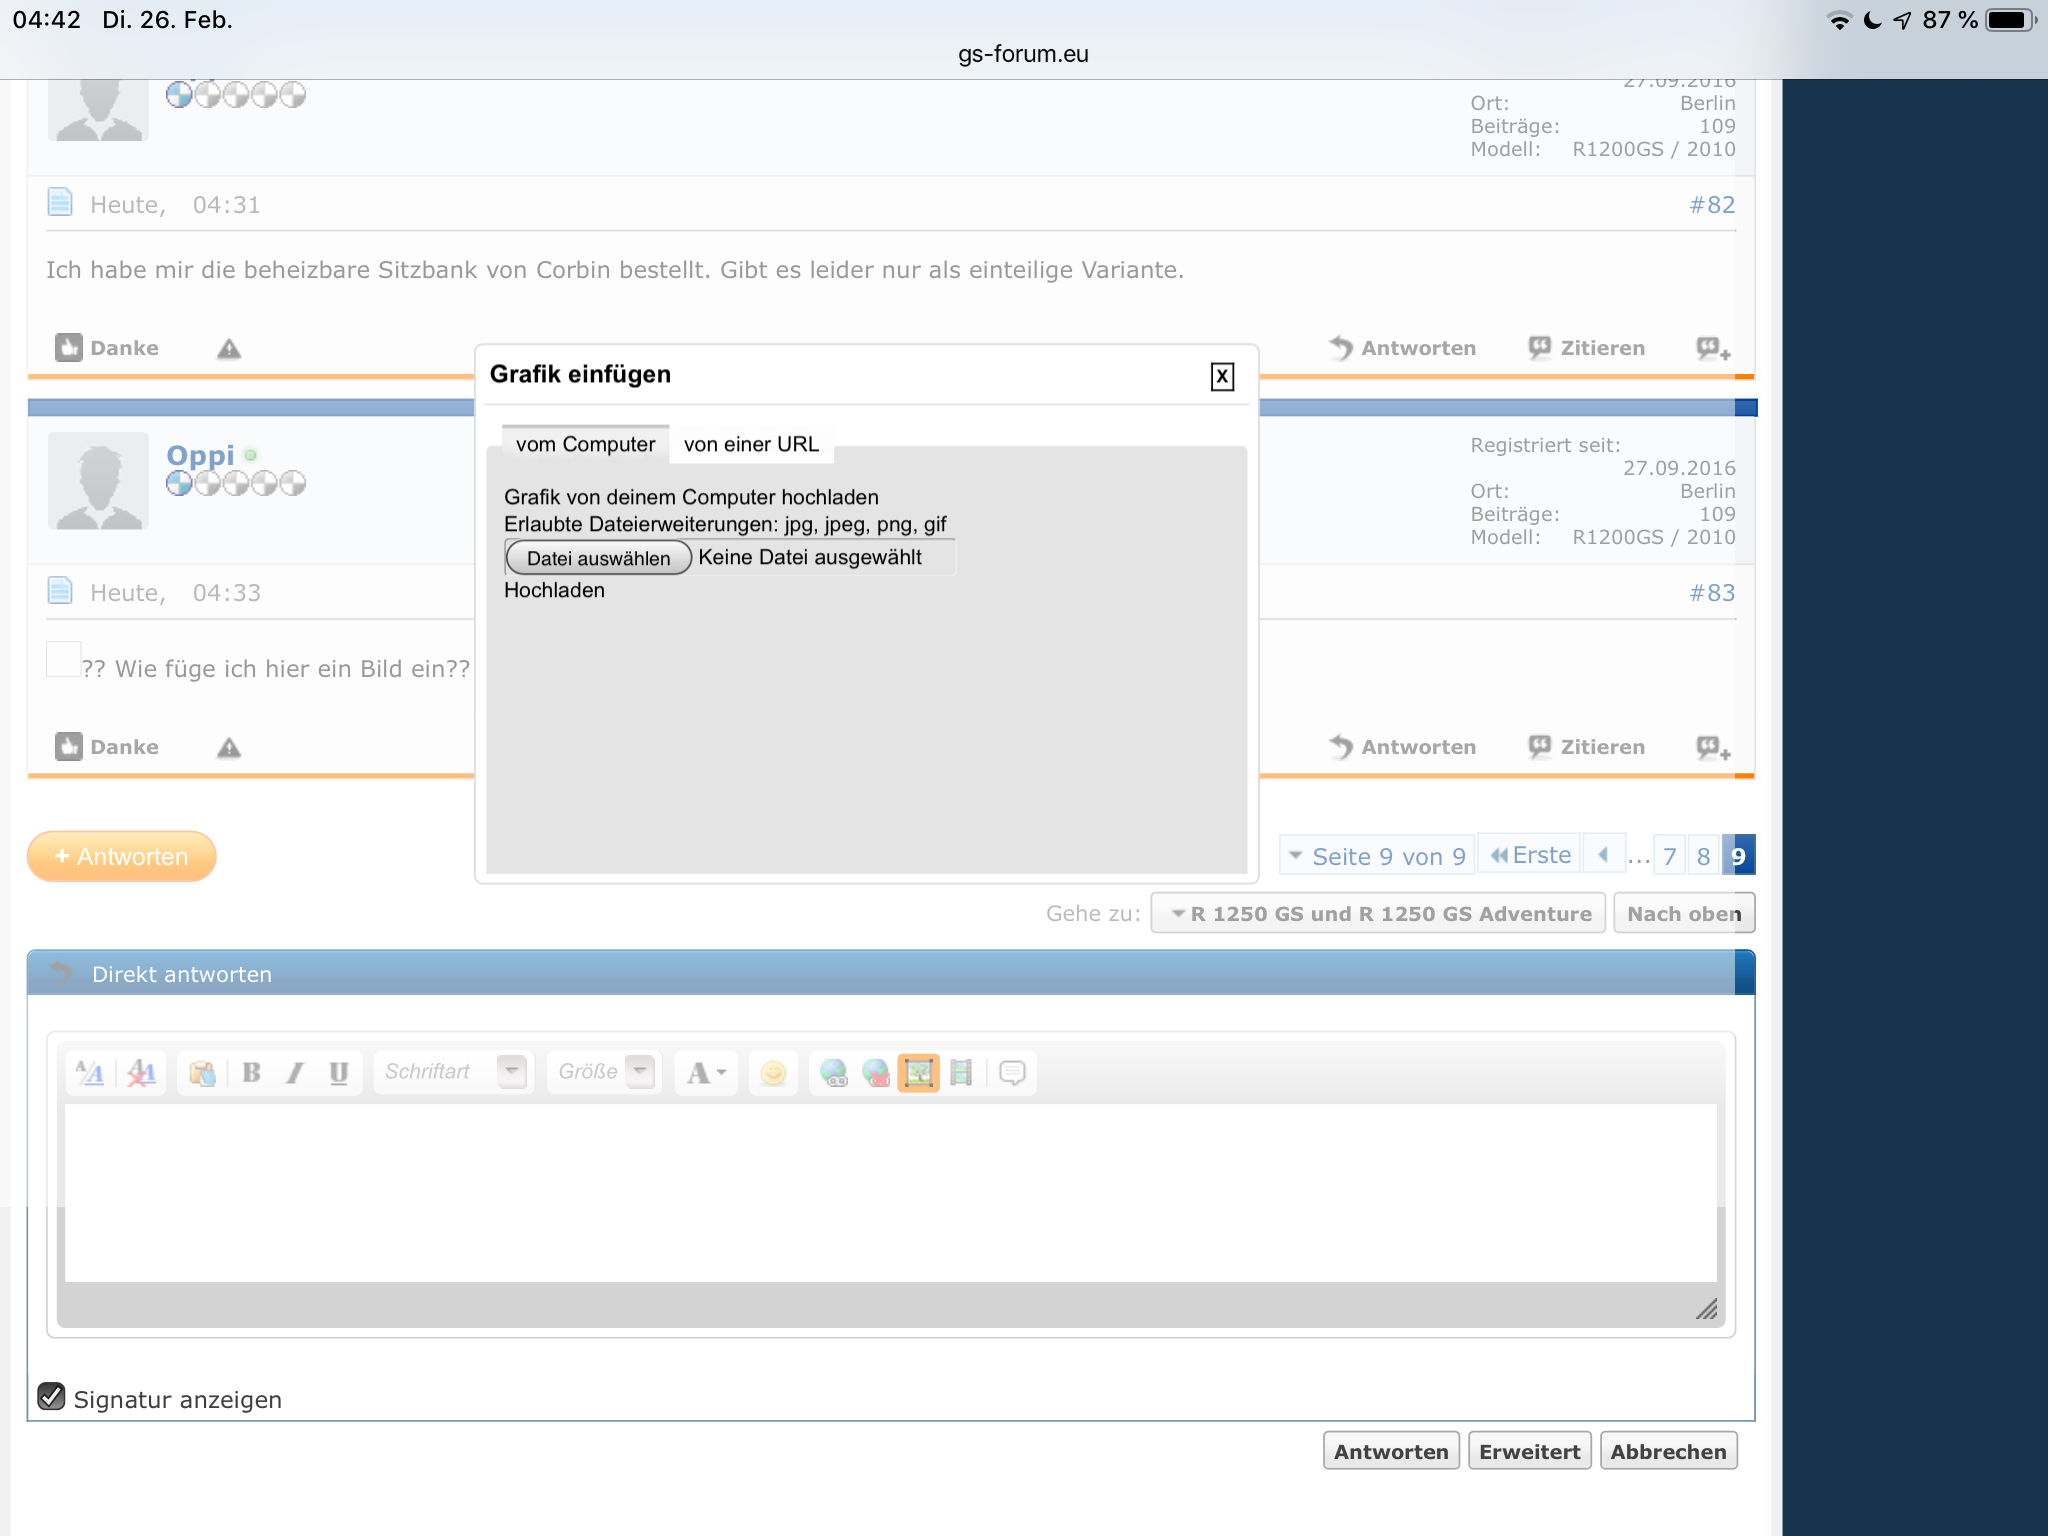Open the Größe size dropdown

604,1072
